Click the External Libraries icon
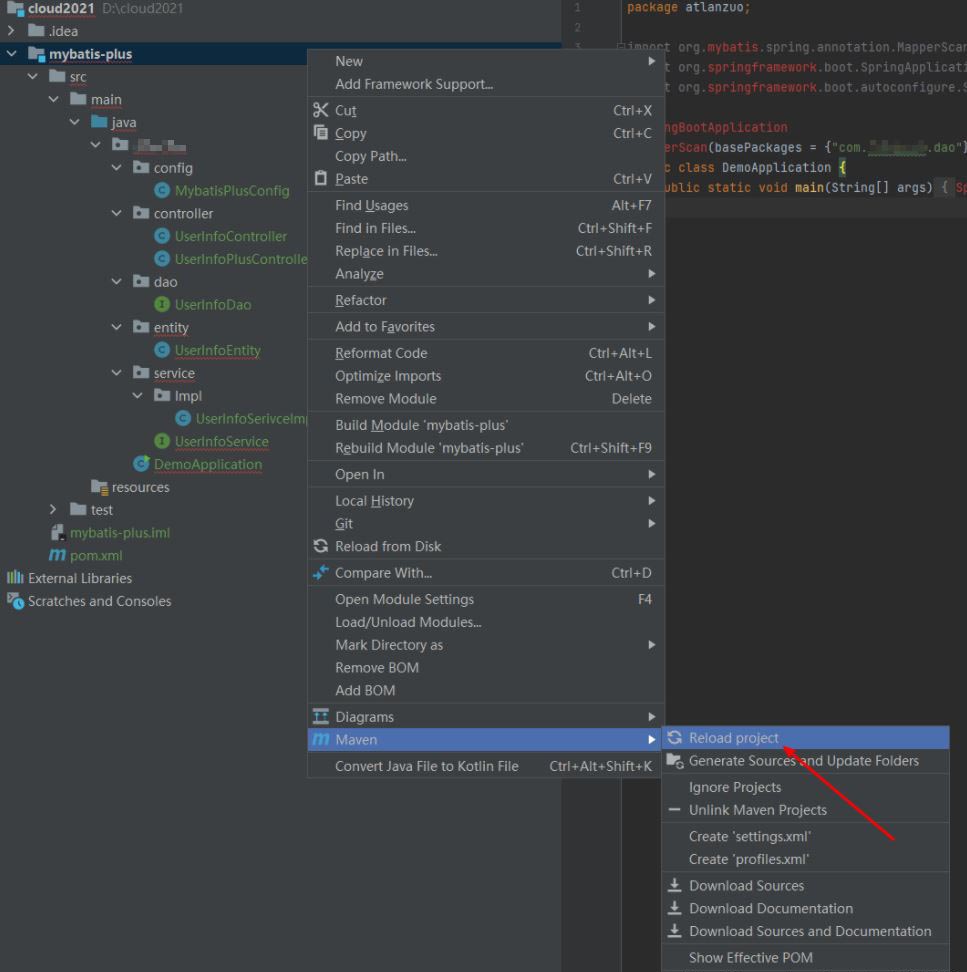 point(15,578)
